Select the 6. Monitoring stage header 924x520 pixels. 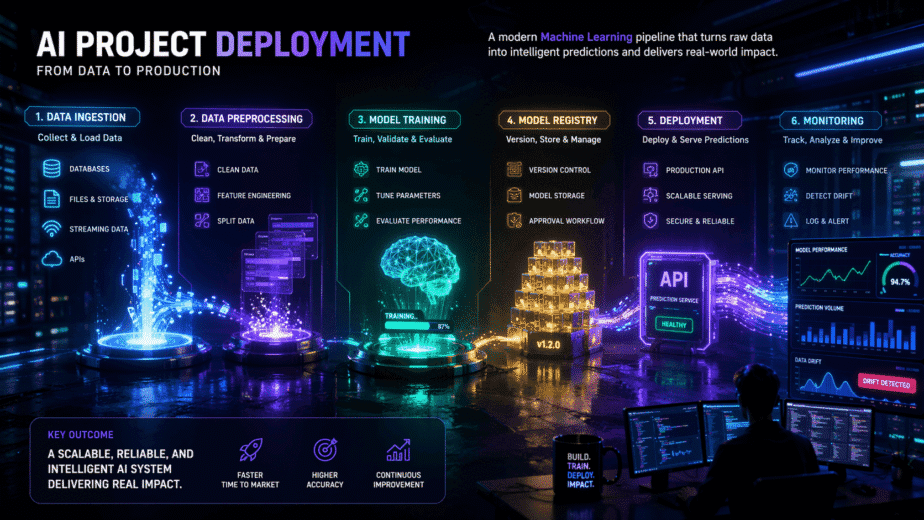point(830,121)
